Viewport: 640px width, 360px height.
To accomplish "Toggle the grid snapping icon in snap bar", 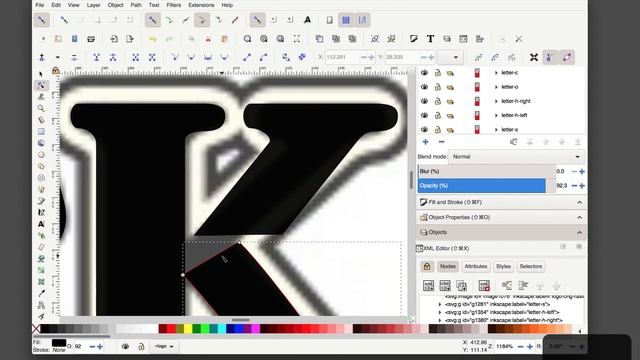I will coord(346,20).
